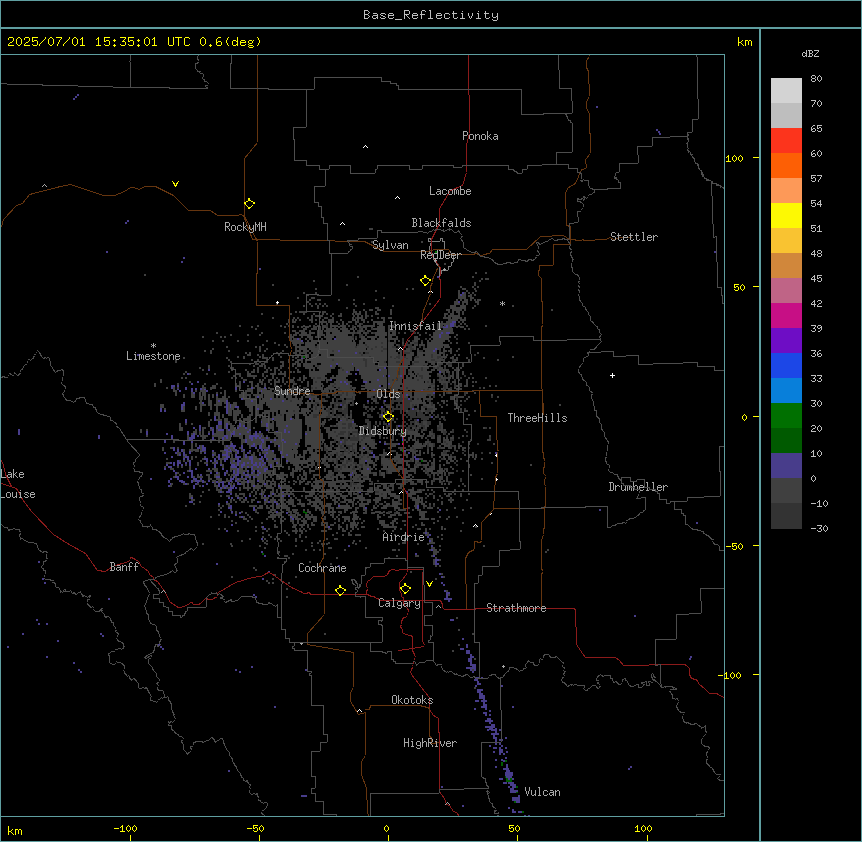862x842 pixels.
Task: Click the Strathmore town label
Action: (516, 608)
